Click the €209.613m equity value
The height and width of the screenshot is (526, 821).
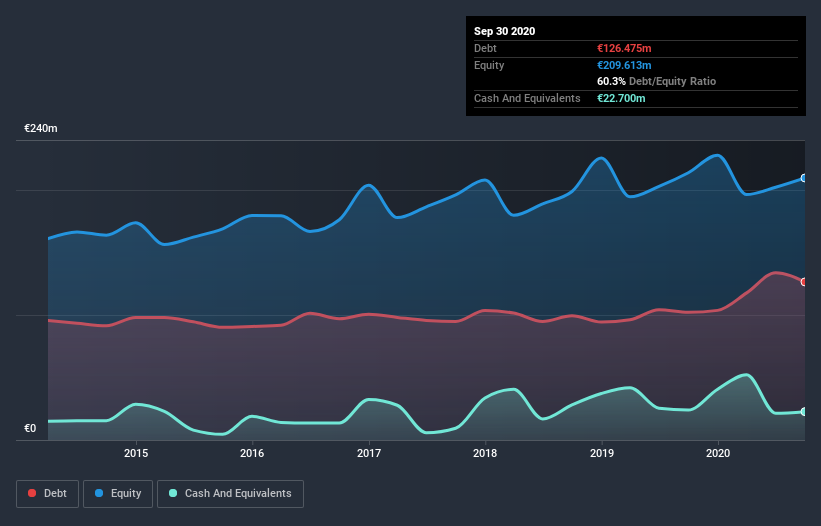coord(624,65)
